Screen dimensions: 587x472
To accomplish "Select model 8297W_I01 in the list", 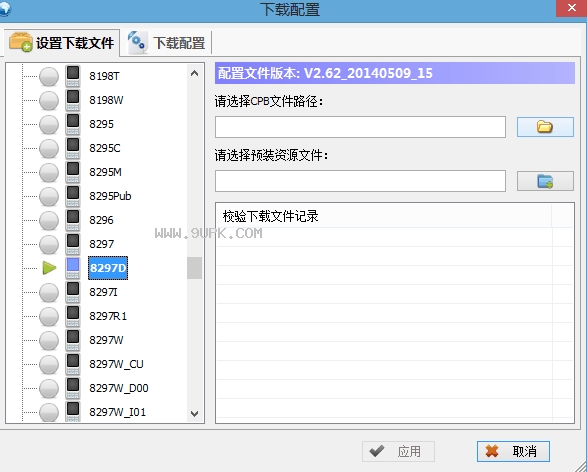I will click(x=117, y=412).
